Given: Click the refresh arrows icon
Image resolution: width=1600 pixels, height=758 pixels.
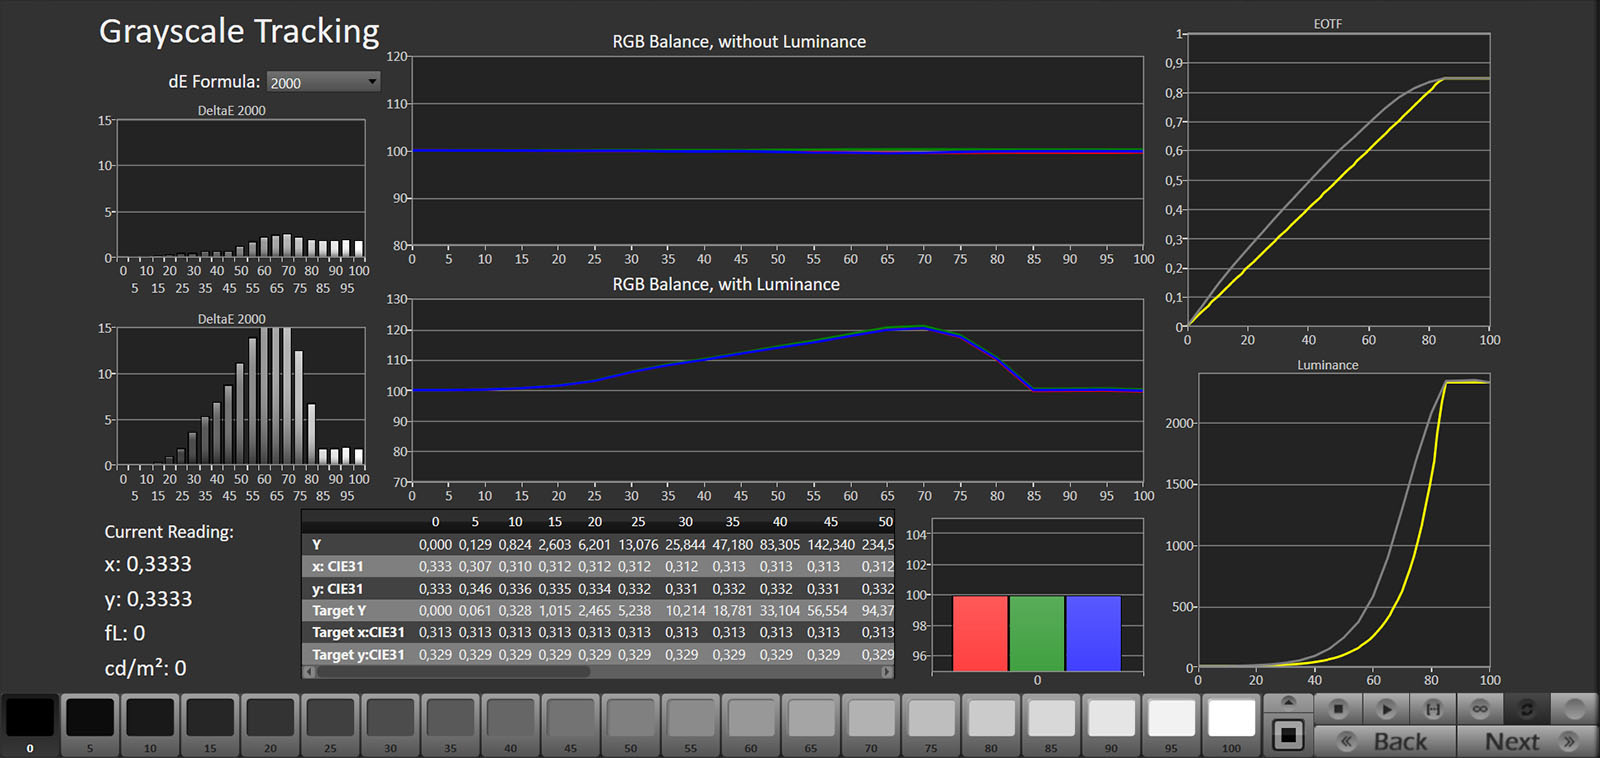Looking at the screenshot, I should pyautogui.click(x=1527, y=709).
